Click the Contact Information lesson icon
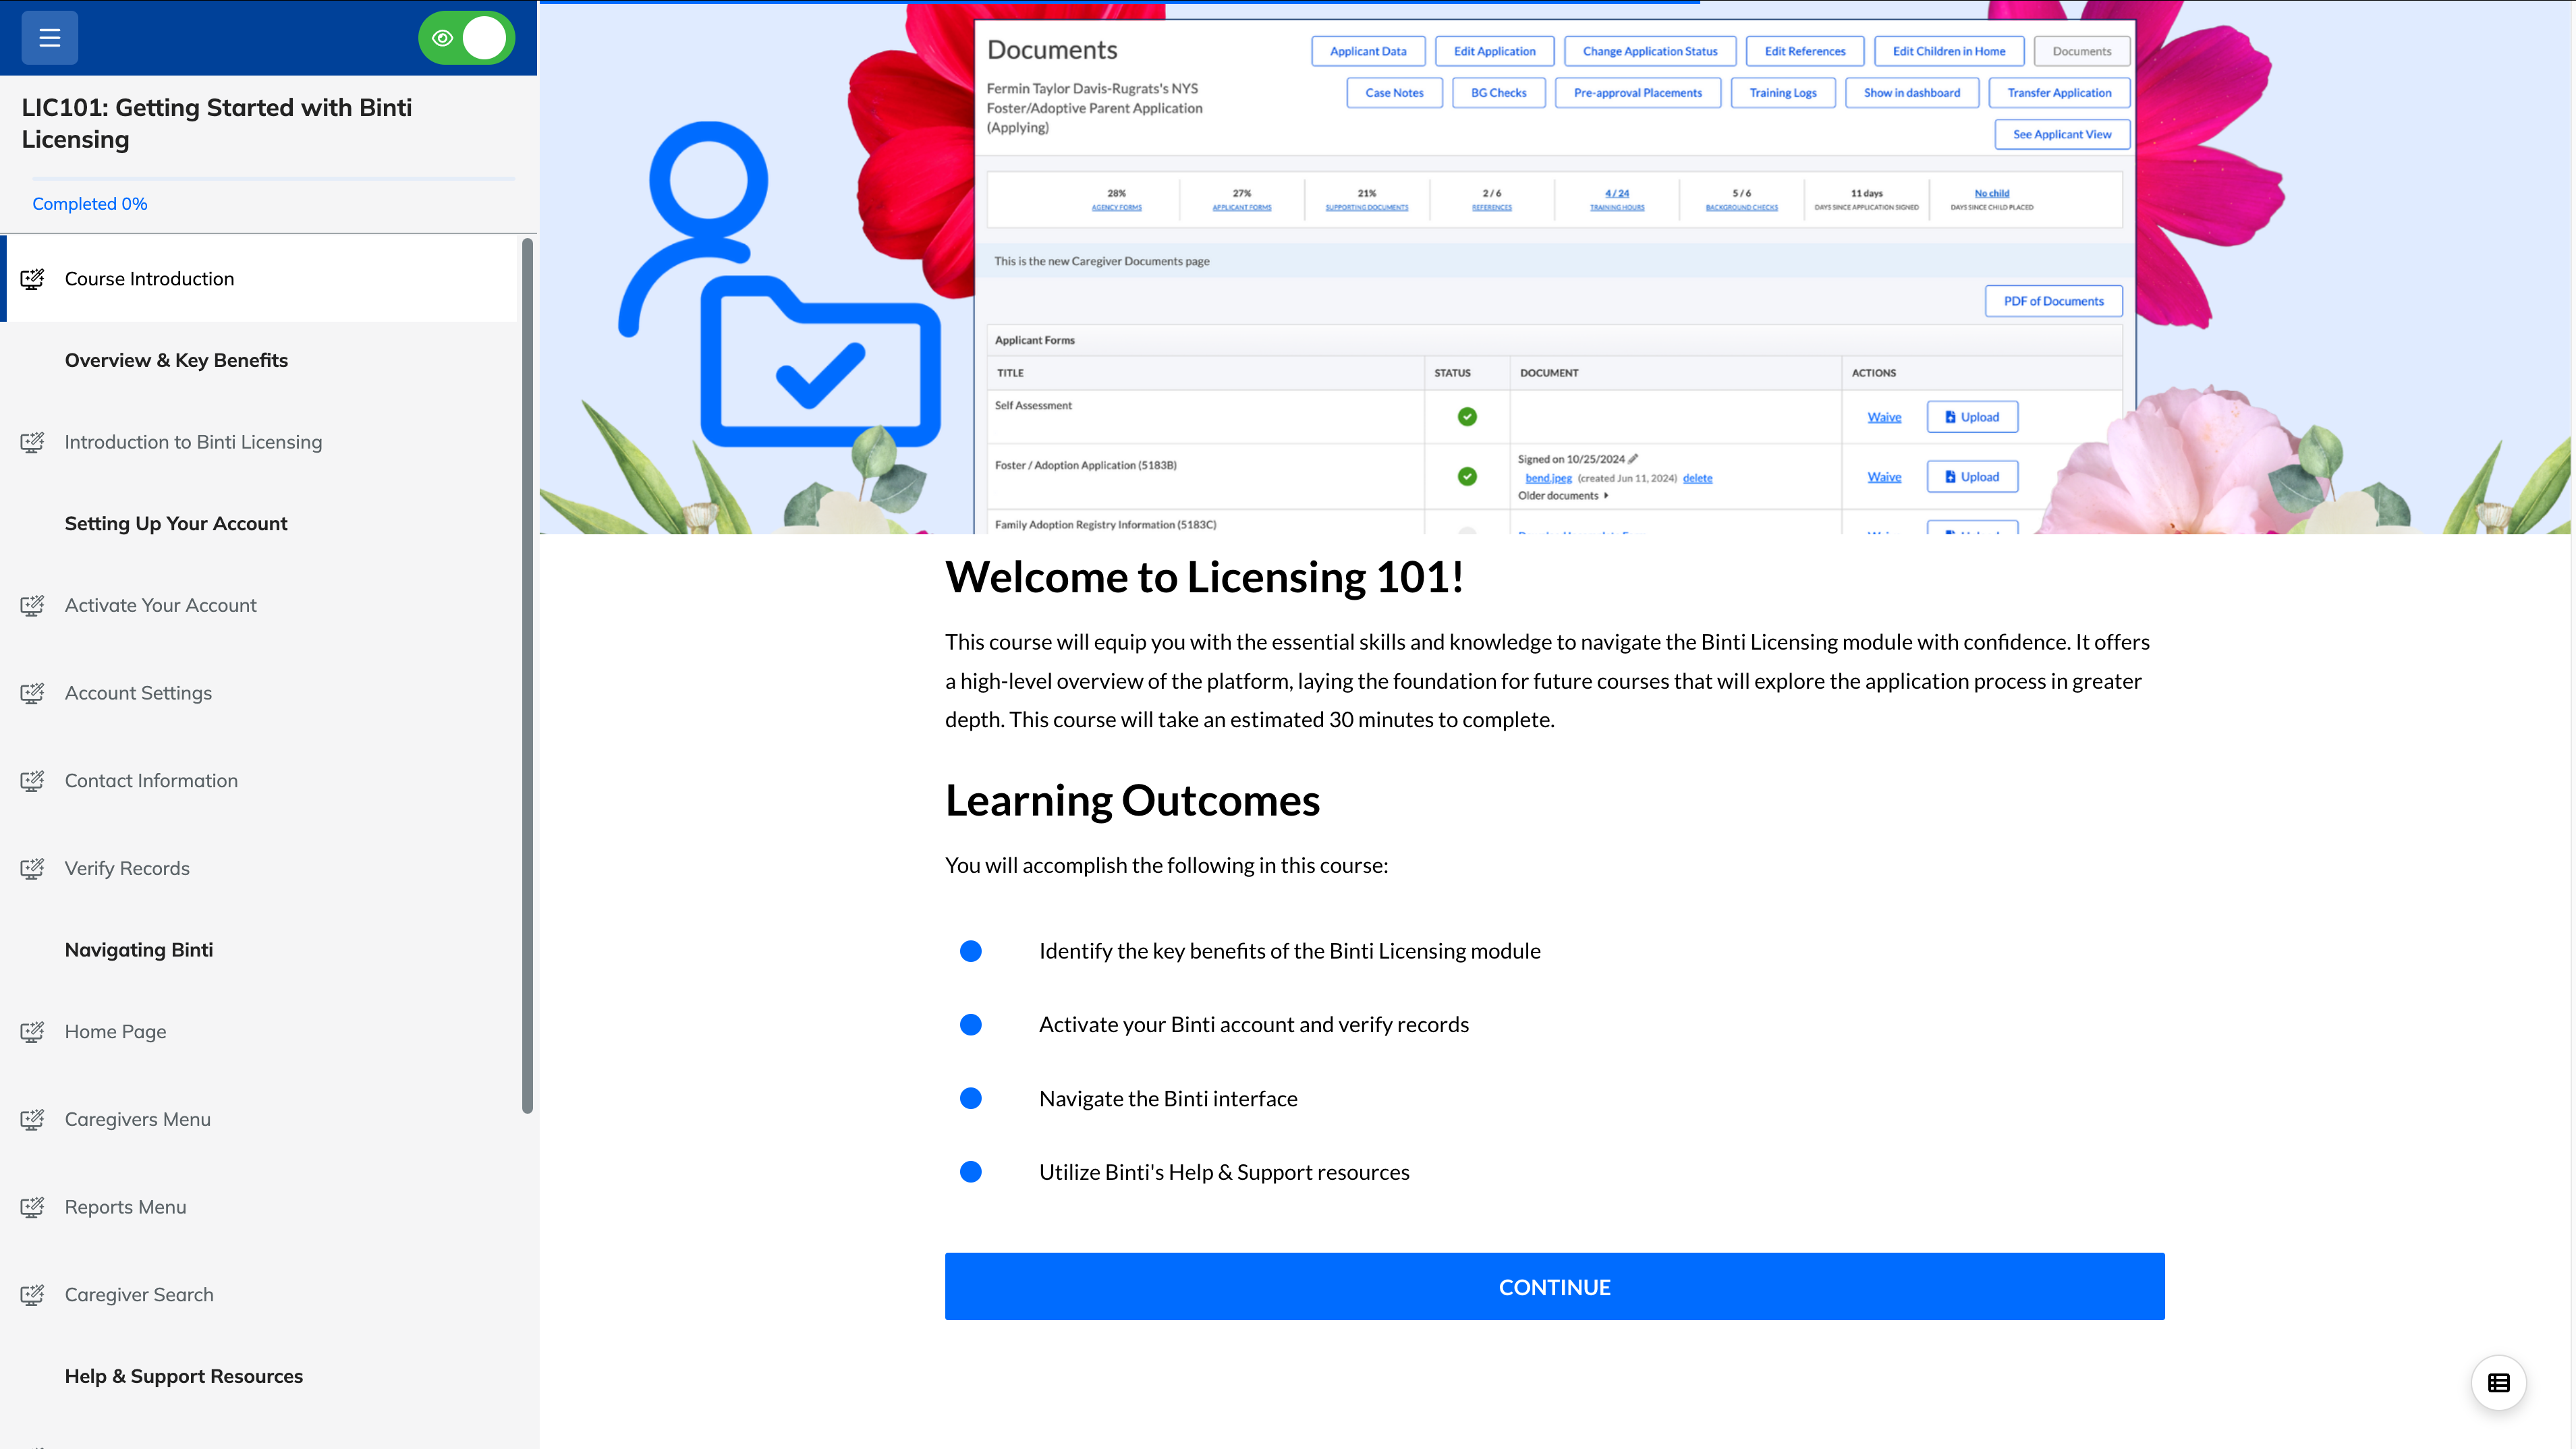Image resolution: width=2576 pixels, height=1449 pixels. [32, 781]
